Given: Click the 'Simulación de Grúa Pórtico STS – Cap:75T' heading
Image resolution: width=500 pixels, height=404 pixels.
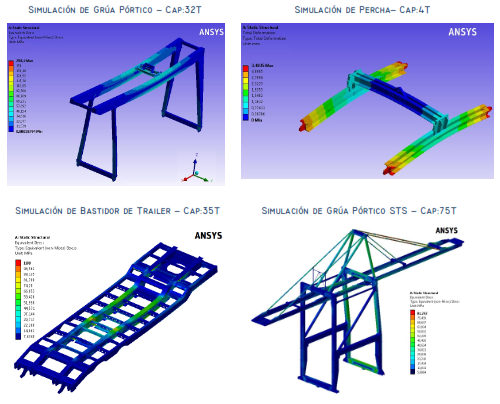Looking at the screenshot, I should point(359,211).
